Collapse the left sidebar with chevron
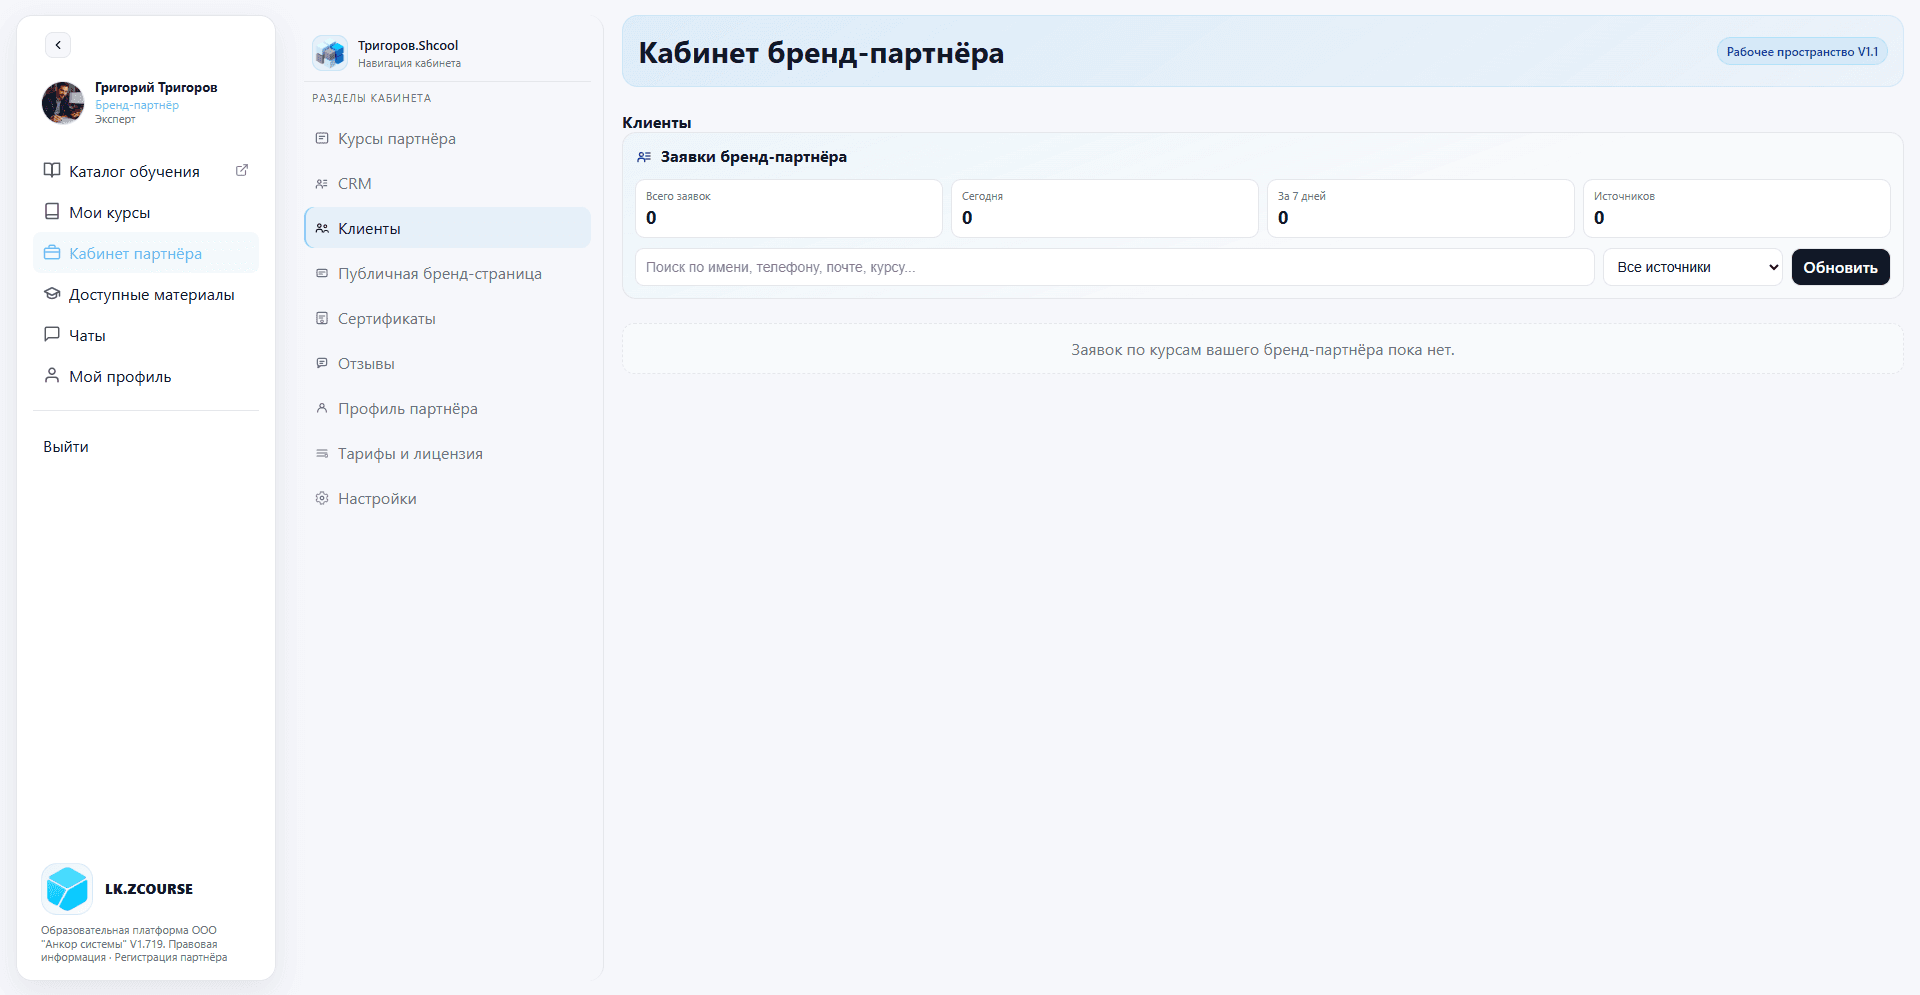This screenshot has height=995, width=1920. (x=58, y=45)
